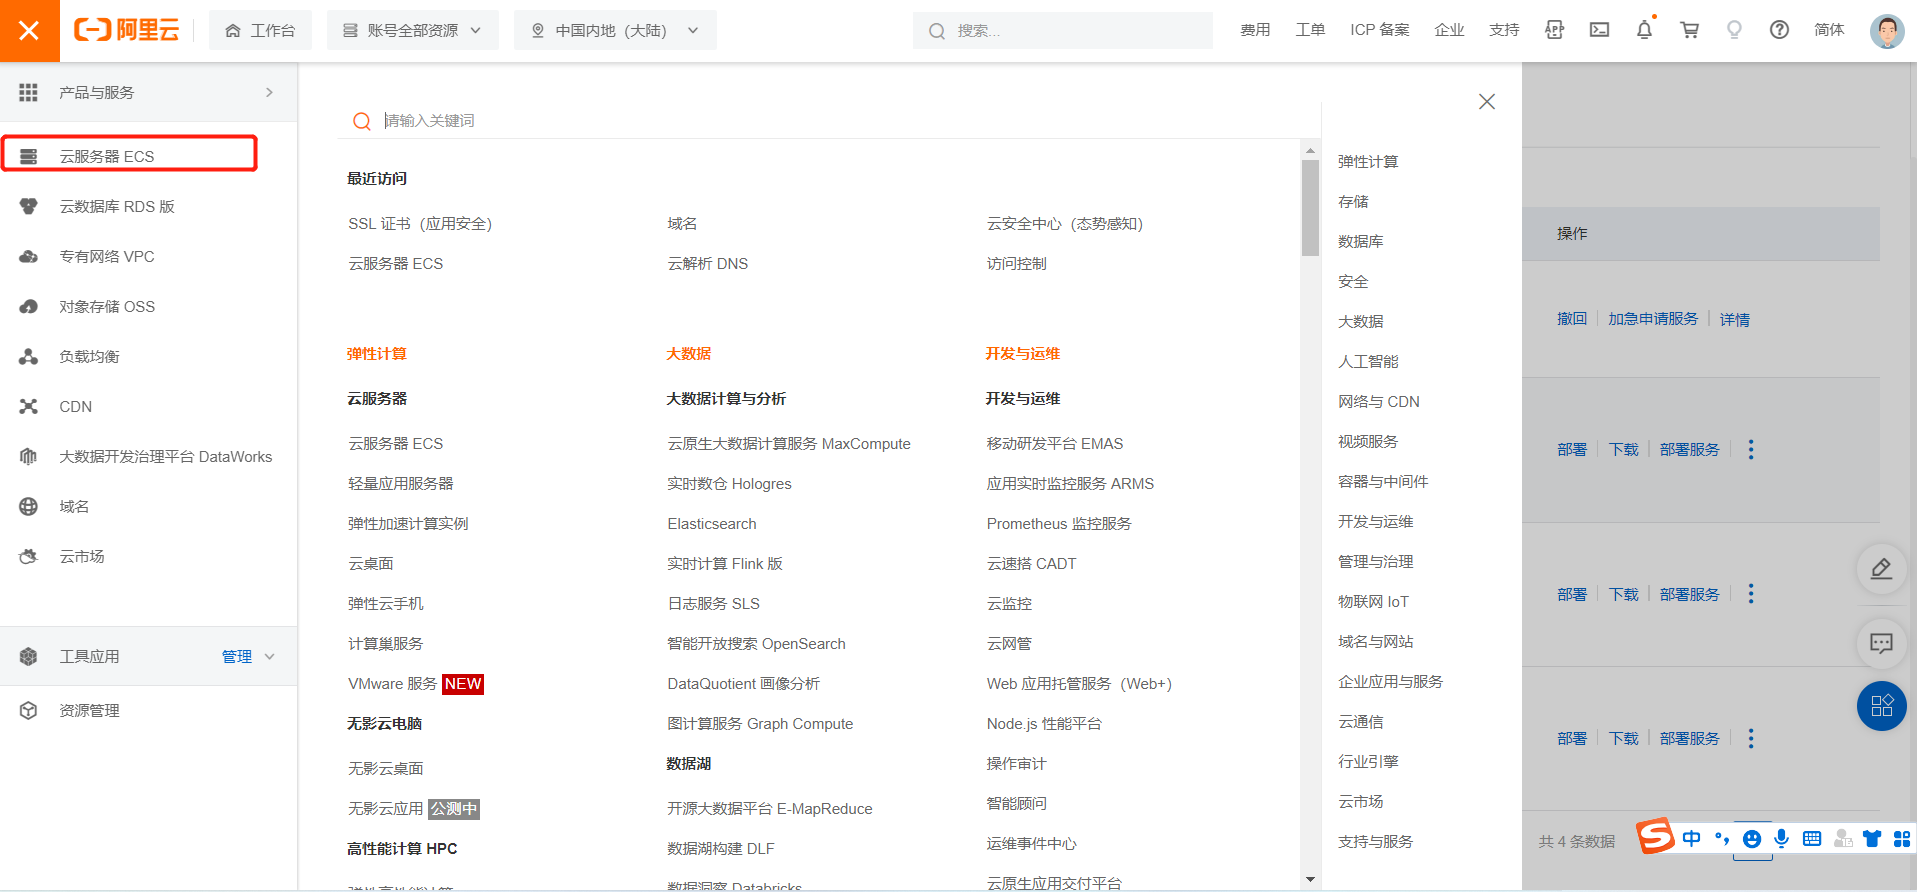The height and width of the screenshot is (892, 1917).
Task: Click the 资源管理 cube icon
Action: coord(29,710)
